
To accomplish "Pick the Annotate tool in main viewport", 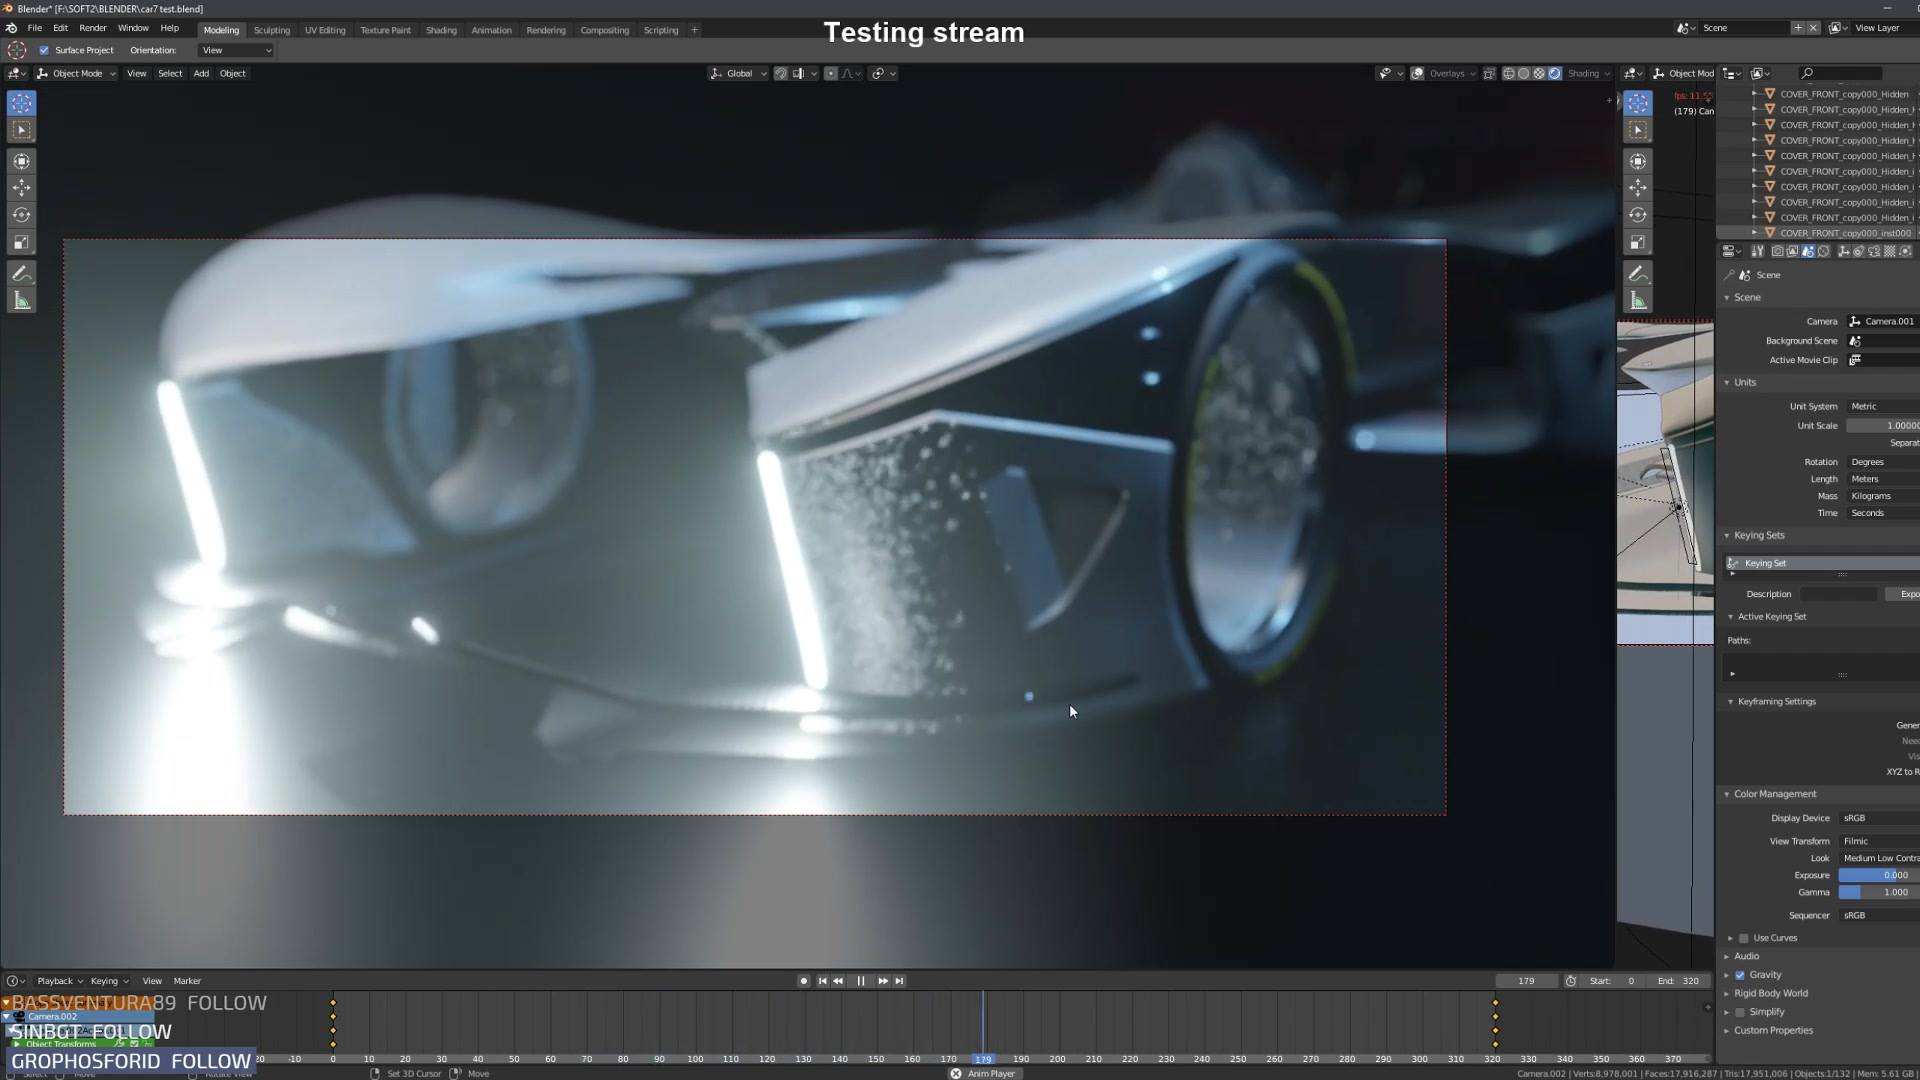I will (21, 274).
